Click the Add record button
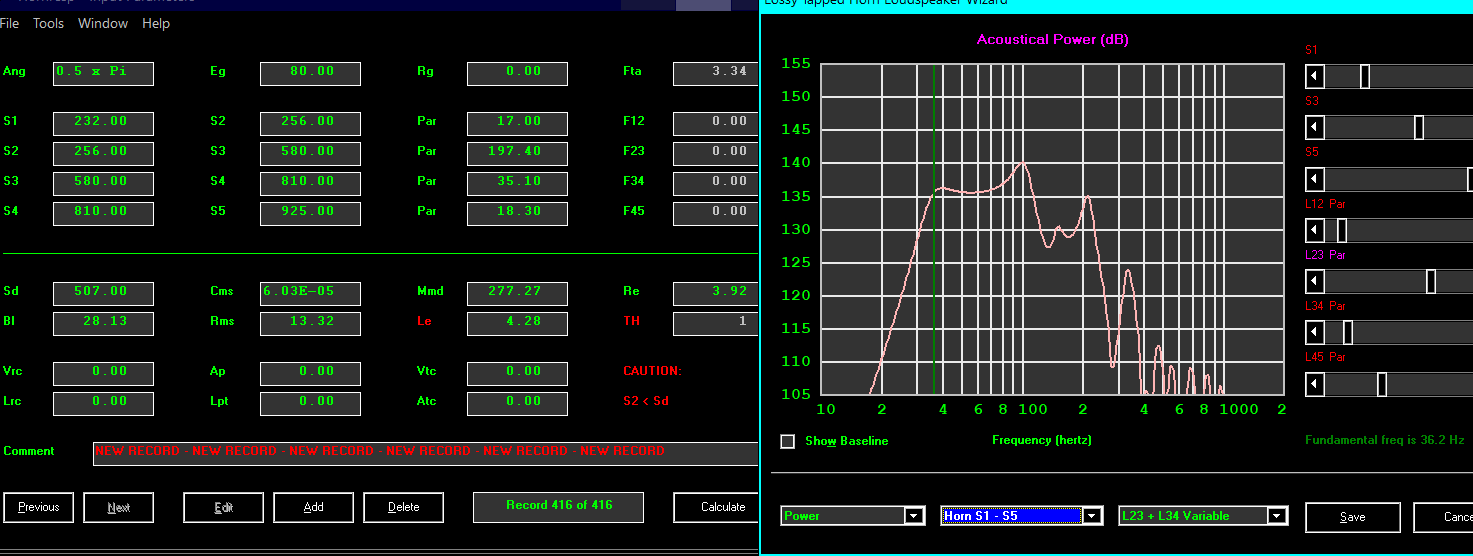 click(313, 507)
